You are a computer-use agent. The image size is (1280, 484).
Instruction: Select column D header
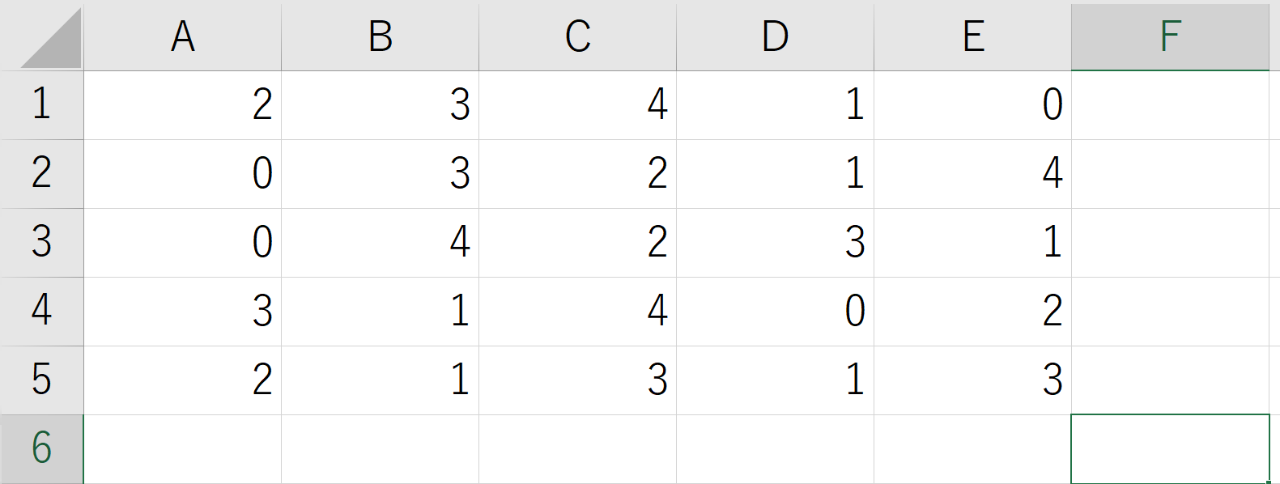pyautogui.click(x=775, y=36)
